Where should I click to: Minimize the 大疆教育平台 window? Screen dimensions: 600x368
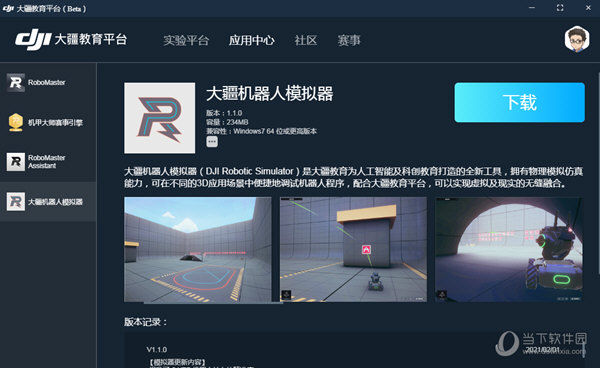(532, 8)
